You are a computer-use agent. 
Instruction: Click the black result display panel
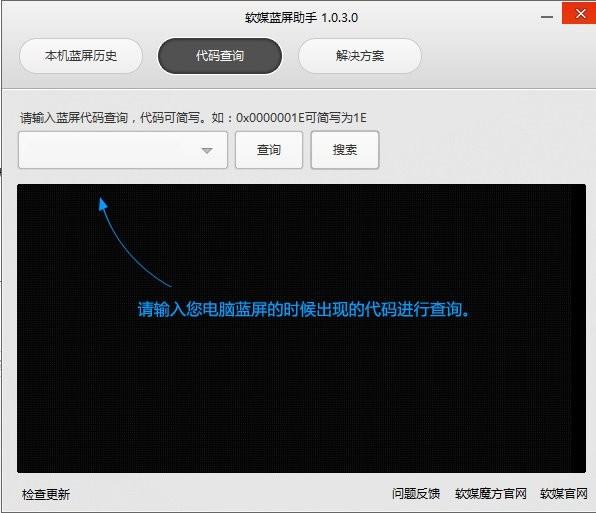(301, 329)
